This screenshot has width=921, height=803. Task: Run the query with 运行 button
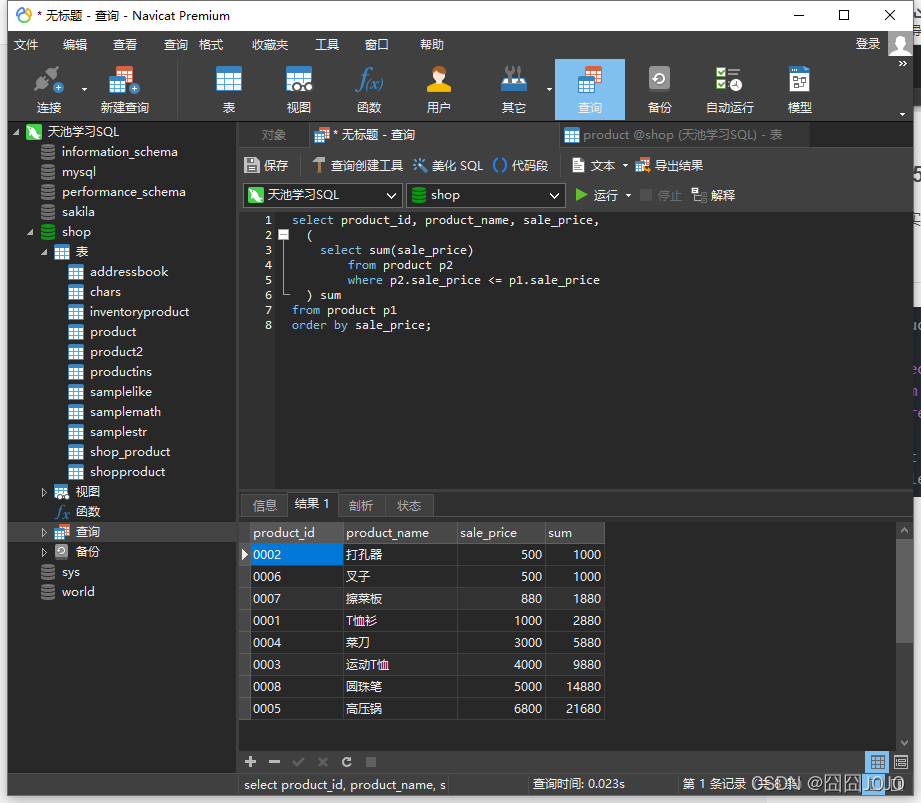click(596, 195)
